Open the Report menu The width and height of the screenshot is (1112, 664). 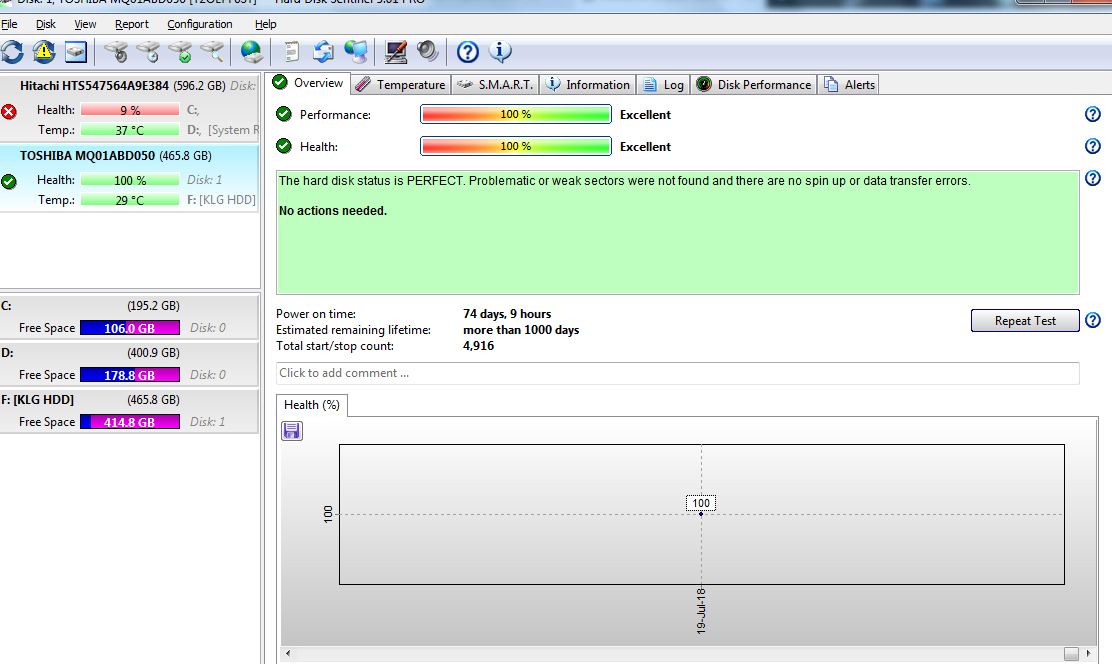coord(131,24)
